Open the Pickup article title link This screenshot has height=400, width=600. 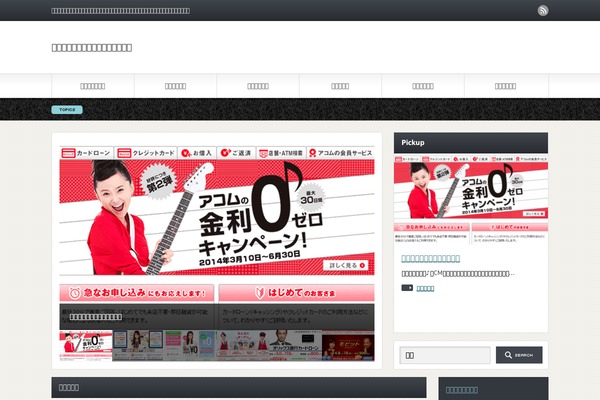point(430,259)
